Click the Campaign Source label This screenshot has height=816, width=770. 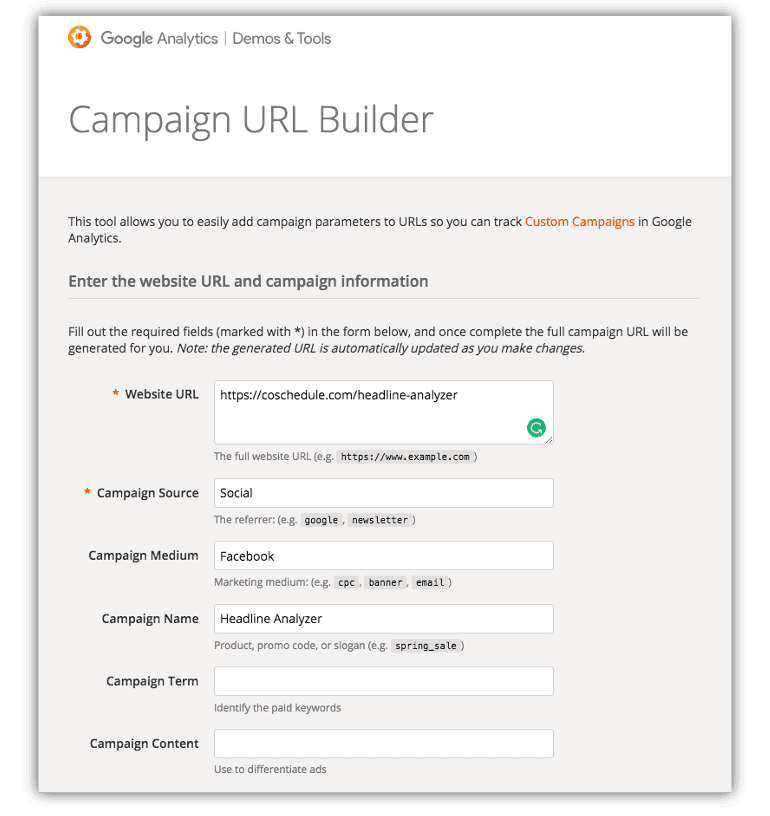147,493
